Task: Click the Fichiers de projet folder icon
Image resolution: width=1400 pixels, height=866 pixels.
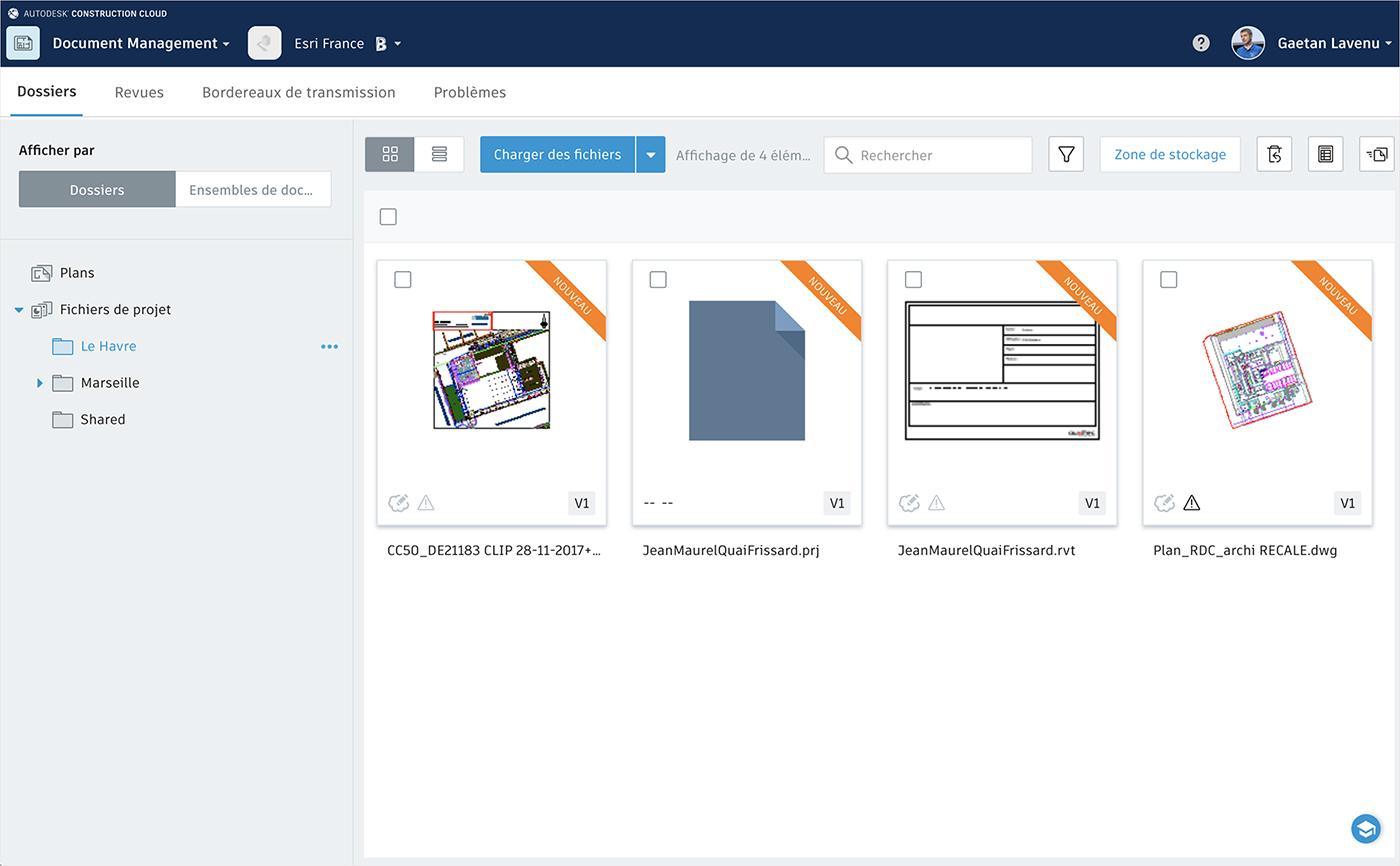Action: (x=41, y=310)
